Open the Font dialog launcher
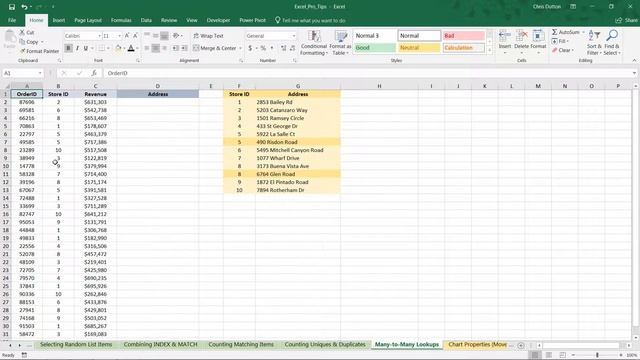Viewport: 640px width, 360px height. pos(138,60)
